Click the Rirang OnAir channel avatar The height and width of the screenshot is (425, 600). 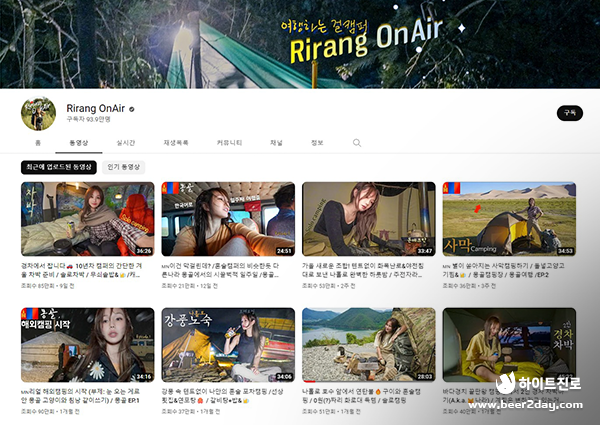click(x=38, y=113)
